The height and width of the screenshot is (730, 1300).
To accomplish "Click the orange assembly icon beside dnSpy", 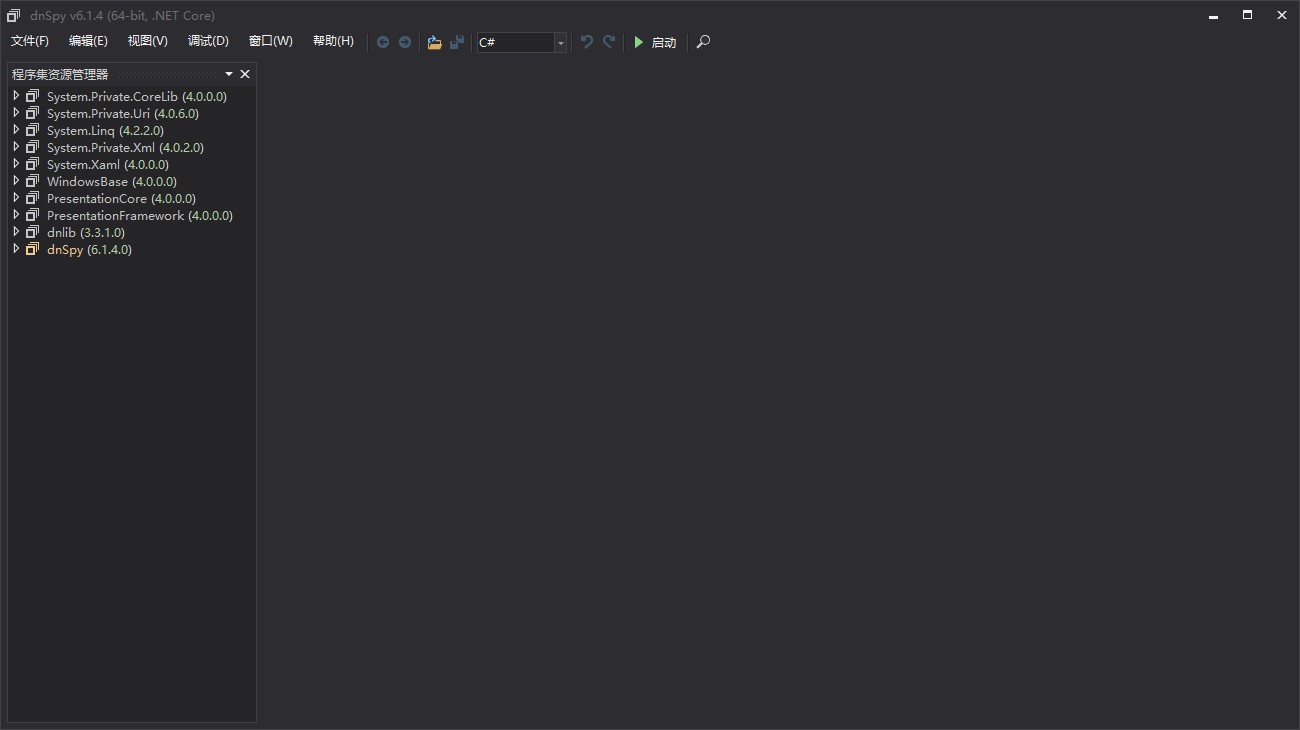I will pos(33,249).
